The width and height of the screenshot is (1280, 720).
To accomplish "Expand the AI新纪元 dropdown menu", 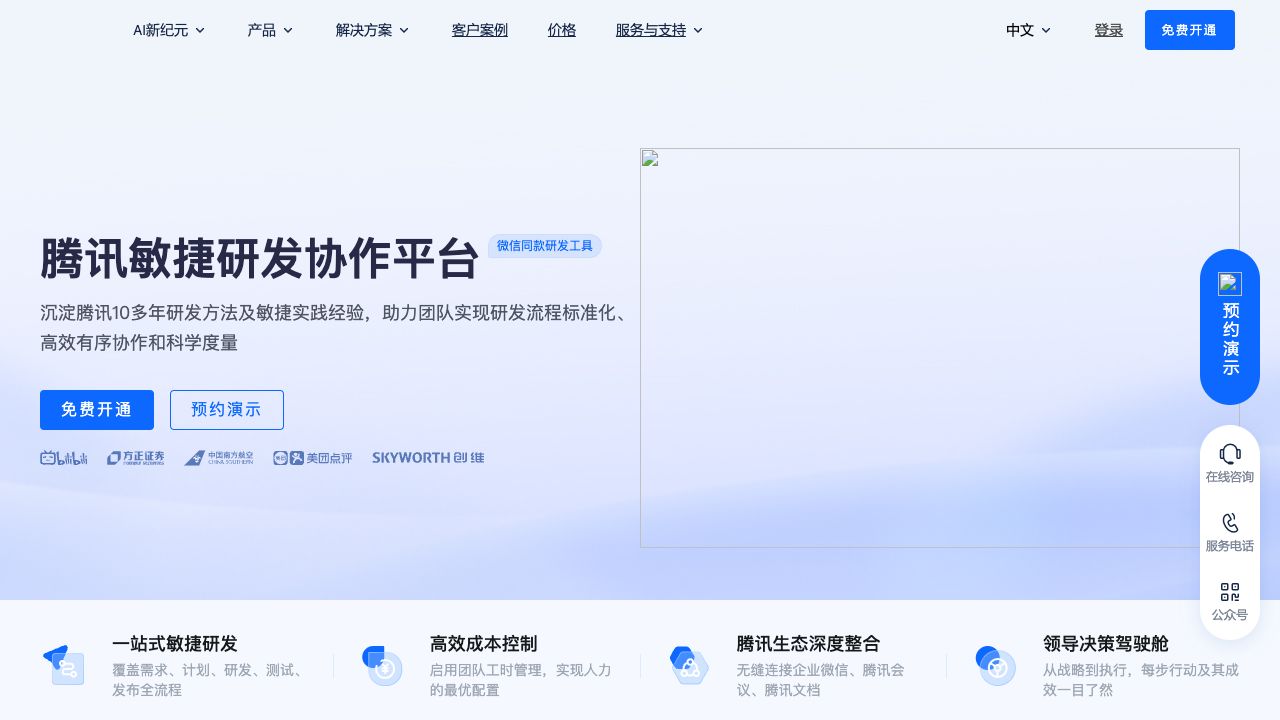I will (168, 30).
